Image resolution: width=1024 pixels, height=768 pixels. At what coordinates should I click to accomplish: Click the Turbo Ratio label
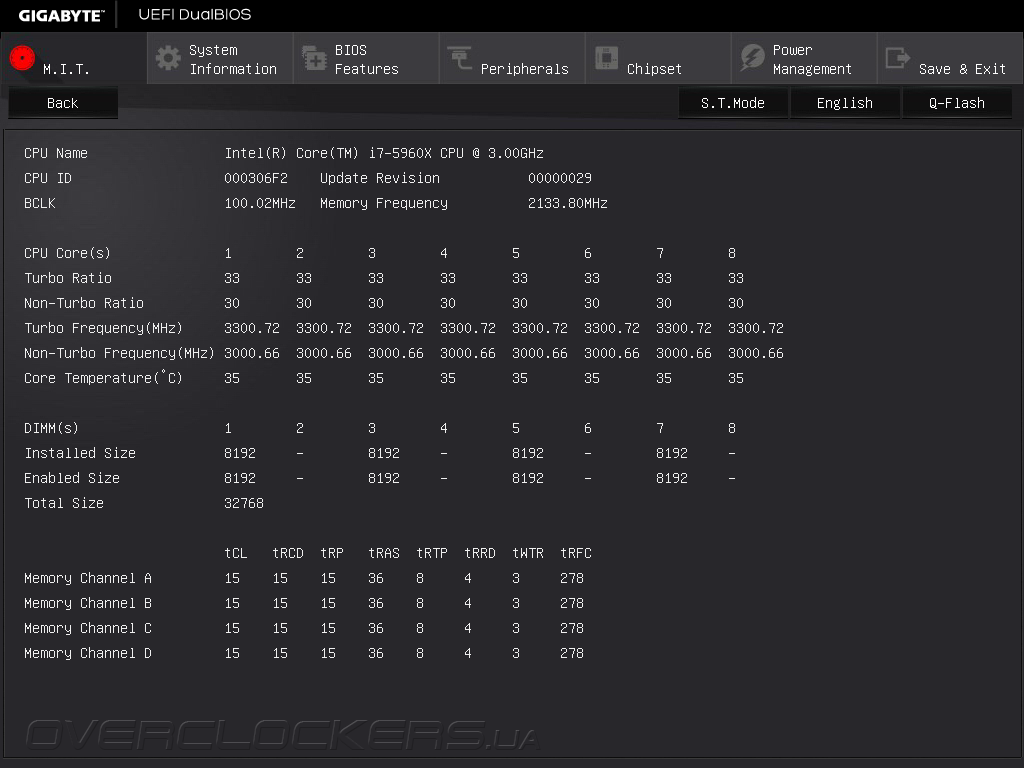click(68, 278)
